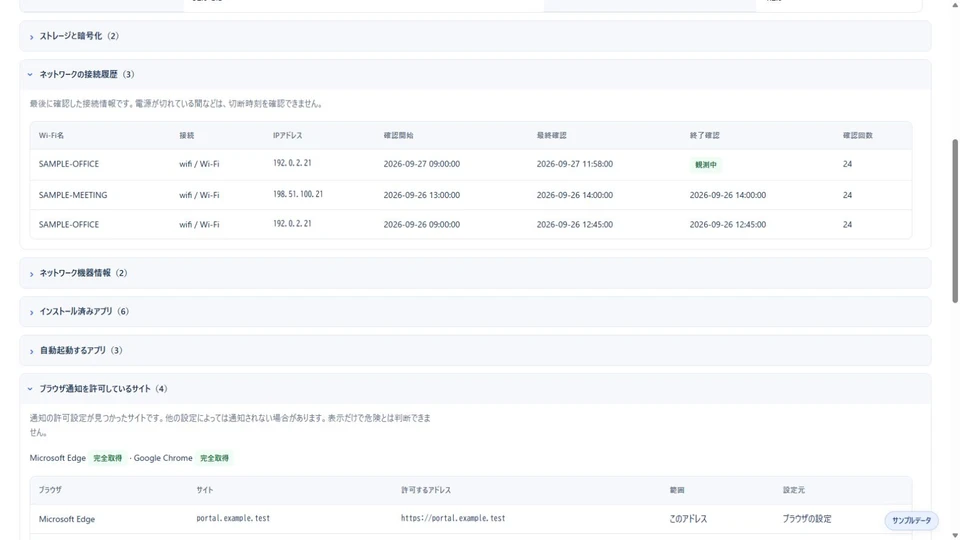
Task: Click the portal.example.test site cell
Action: click(x=233, y=518)
